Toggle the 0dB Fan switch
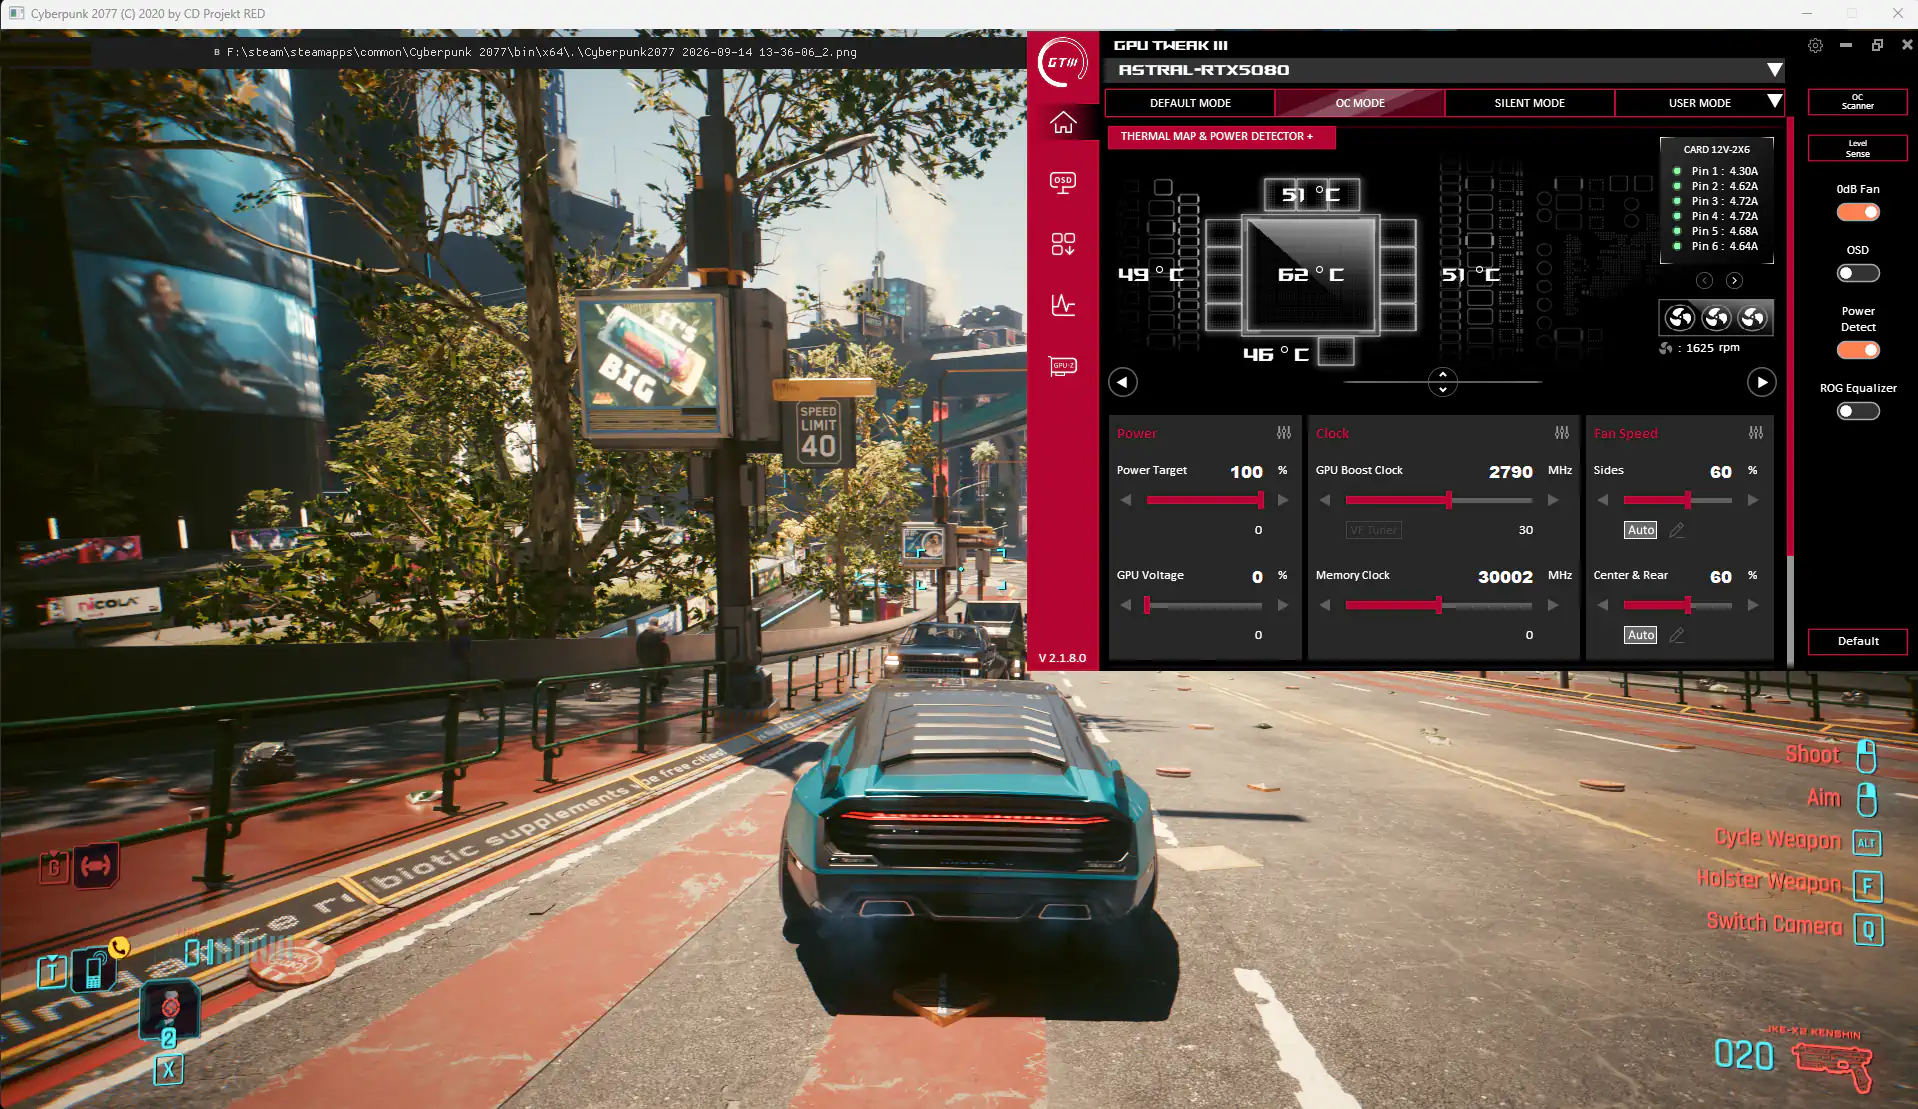Viewport: 1918px width, 1109px height. [1858, 212]
